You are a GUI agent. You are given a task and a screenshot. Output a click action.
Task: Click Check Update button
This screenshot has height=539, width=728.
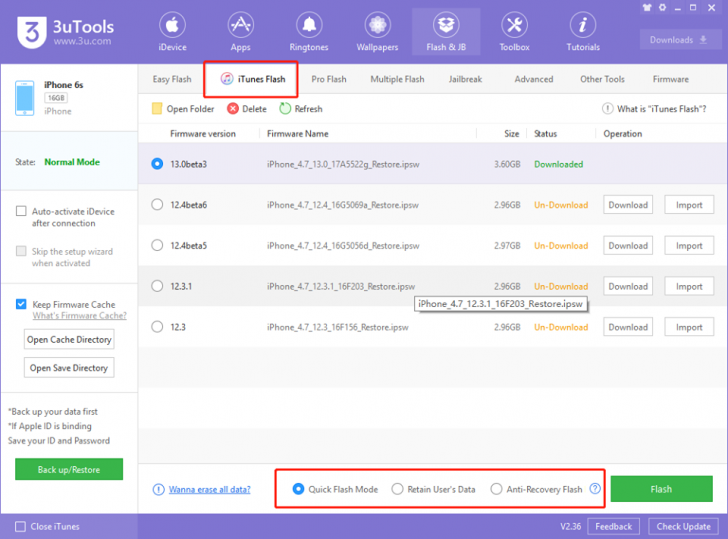683,526
